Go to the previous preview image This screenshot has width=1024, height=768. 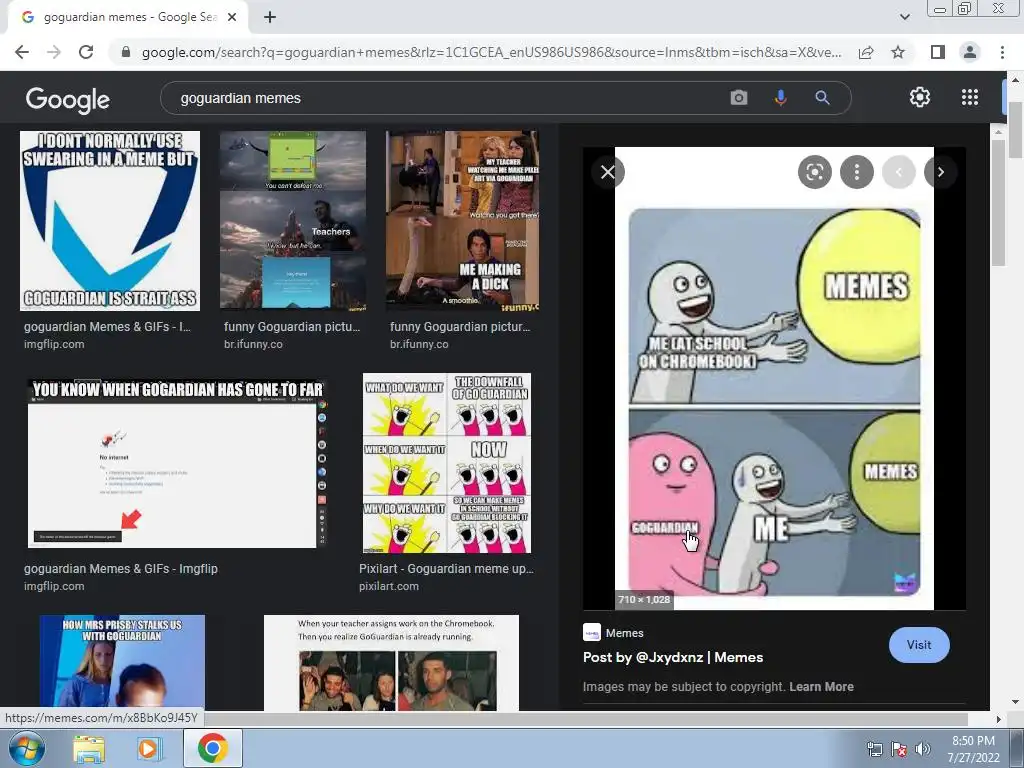[899, 172]
